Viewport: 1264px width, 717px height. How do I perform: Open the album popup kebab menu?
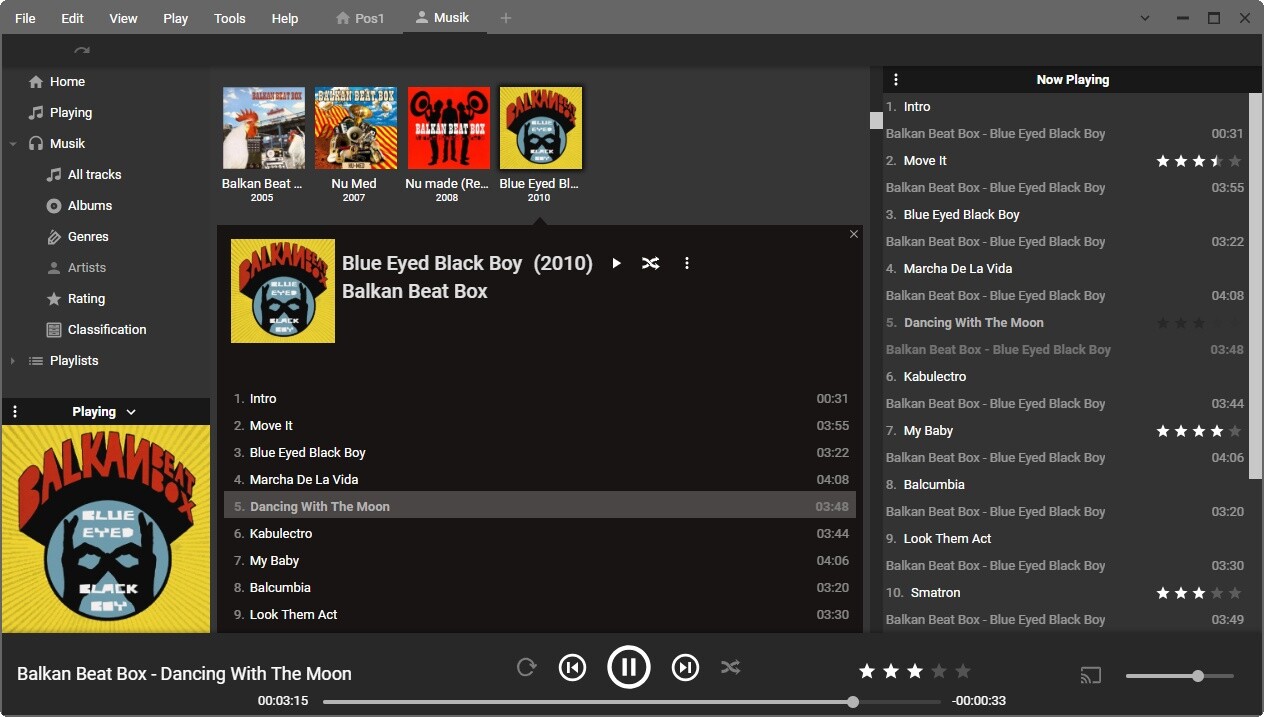coord(686,263)
